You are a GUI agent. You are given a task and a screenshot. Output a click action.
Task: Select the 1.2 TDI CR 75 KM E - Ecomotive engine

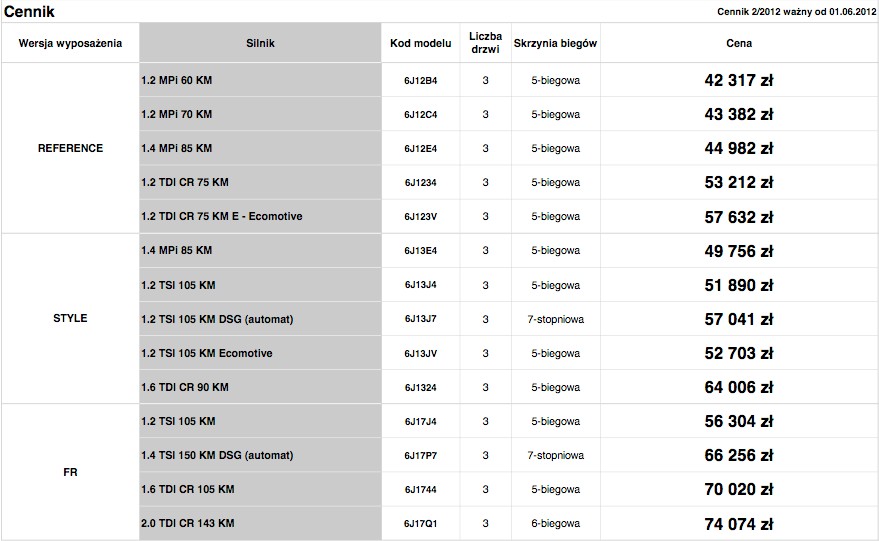click(x=222, y=216)
